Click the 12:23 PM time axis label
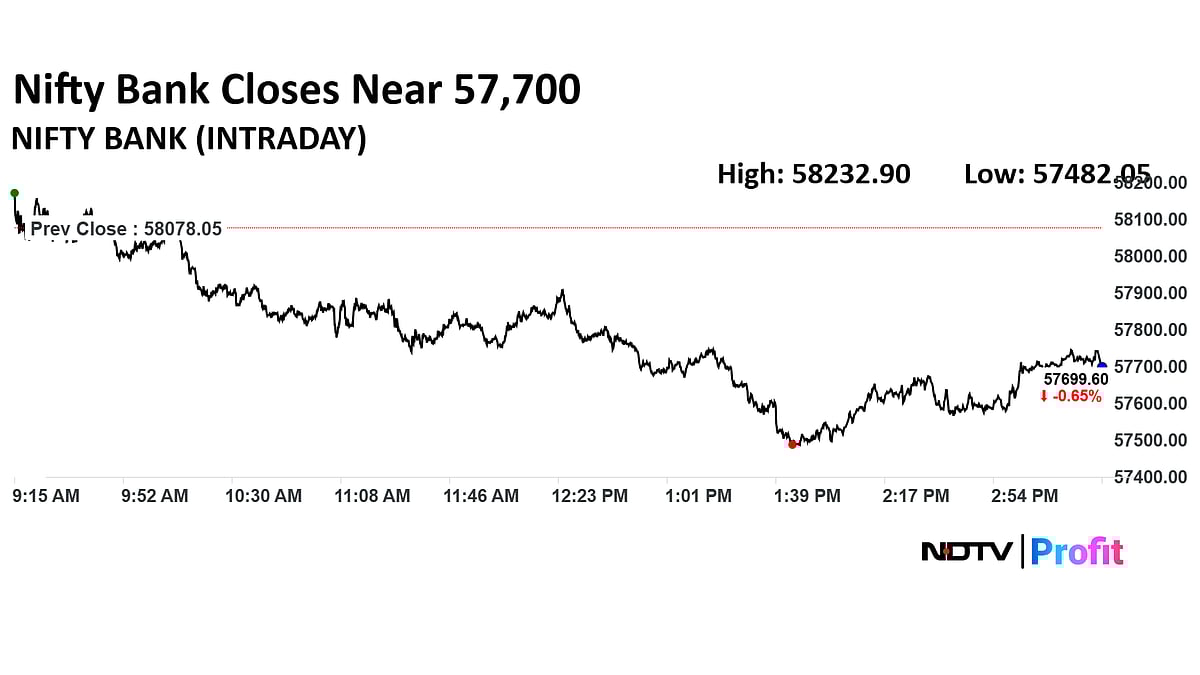The image size is (1200, 675). coord(592,496)
